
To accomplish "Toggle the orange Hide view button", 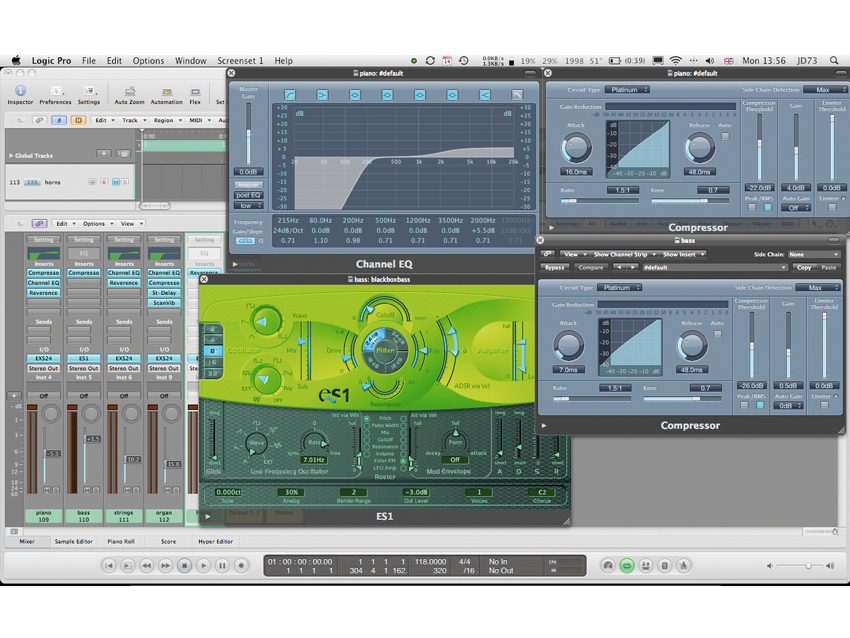I will (78, 120).
